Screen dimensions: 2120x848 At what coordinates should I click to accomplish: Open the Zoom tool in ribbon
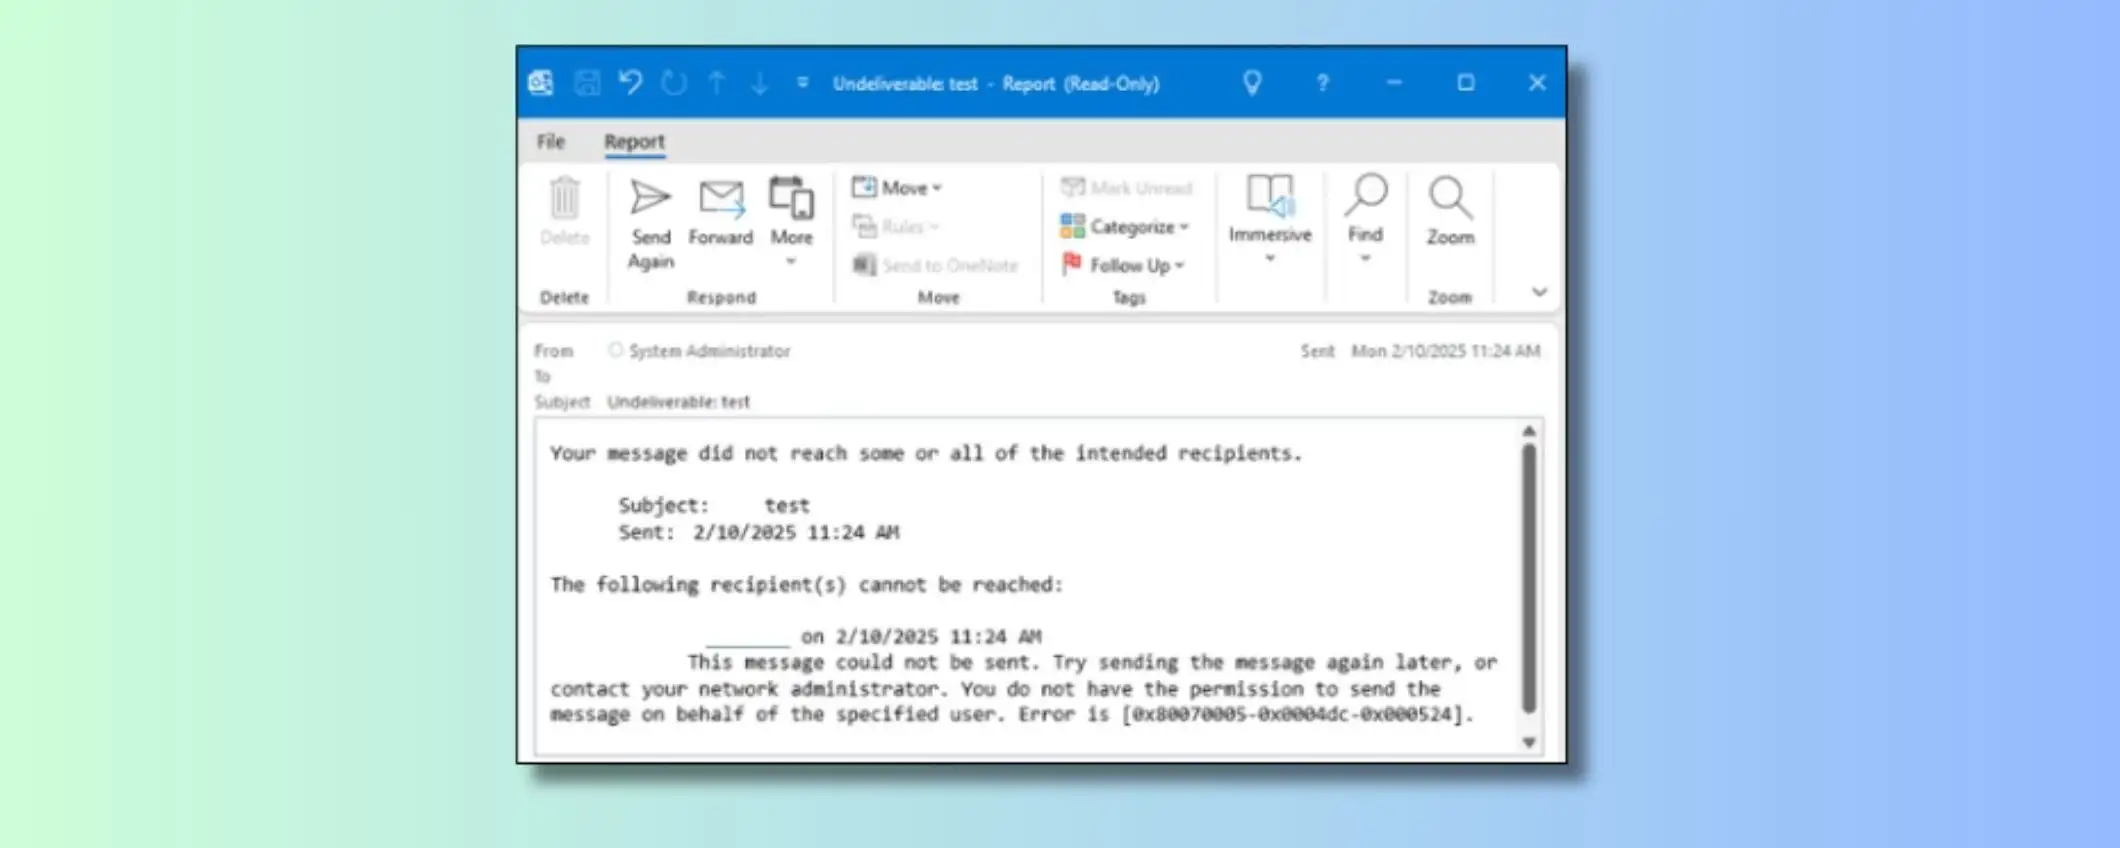(1449, 199)
